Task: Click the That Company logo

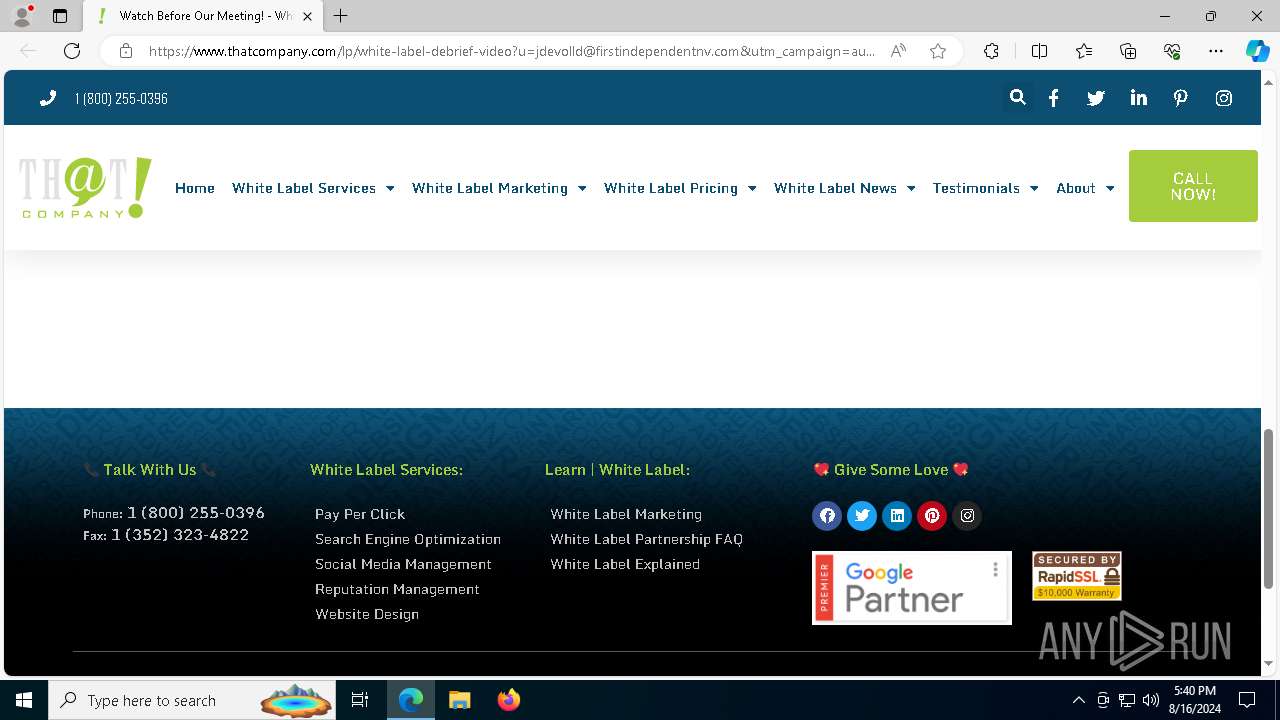Action: pyautogui.click(x=85, y=188)
